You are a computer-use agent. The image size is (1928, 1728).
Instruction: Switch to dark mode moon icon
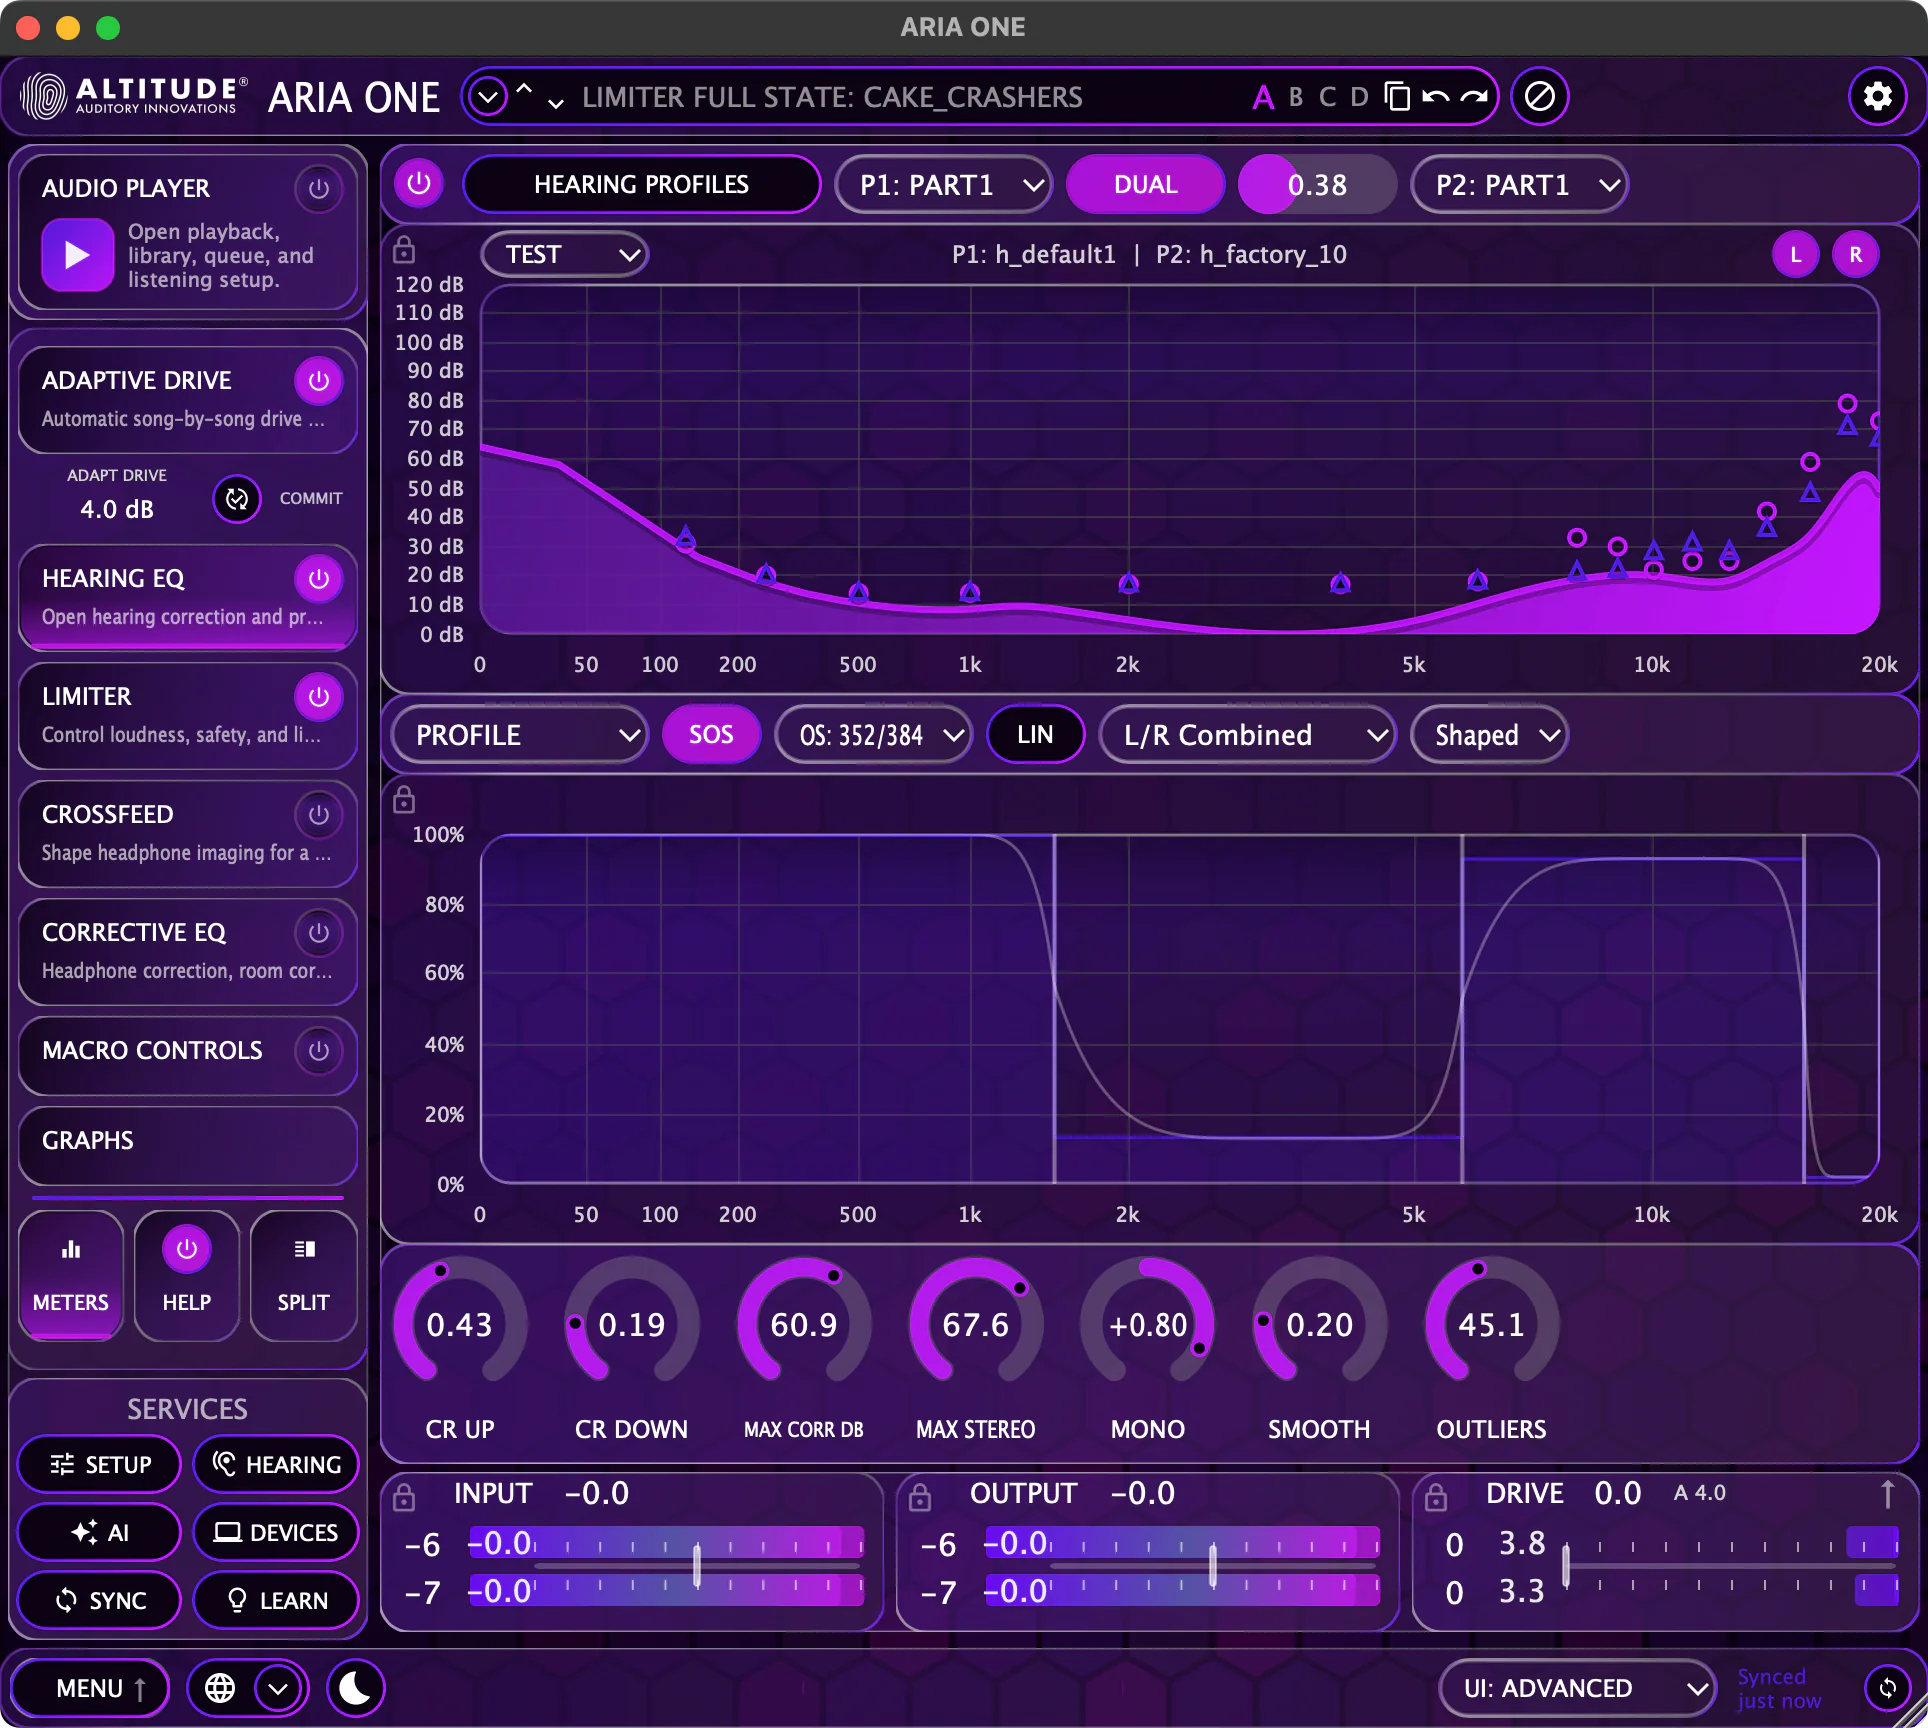pos(355,1688)
